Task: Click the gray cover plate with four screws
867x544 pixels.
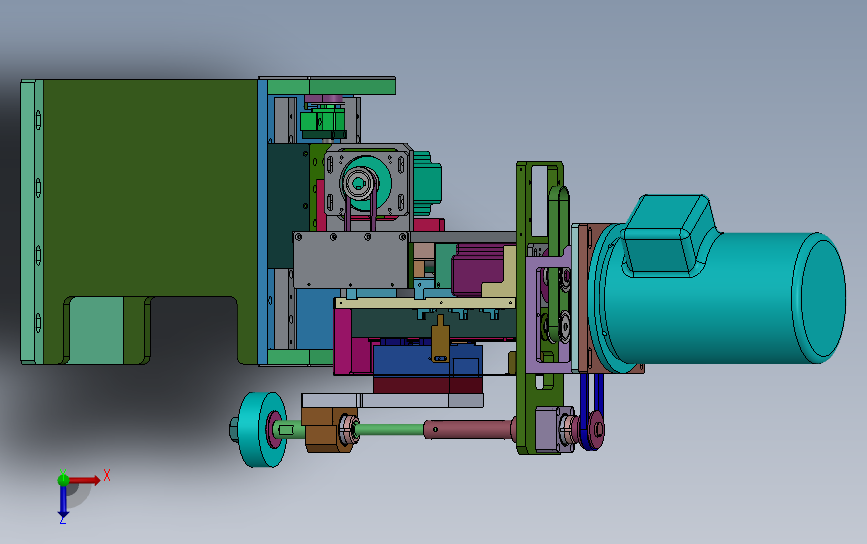Action: coord(350,260)
